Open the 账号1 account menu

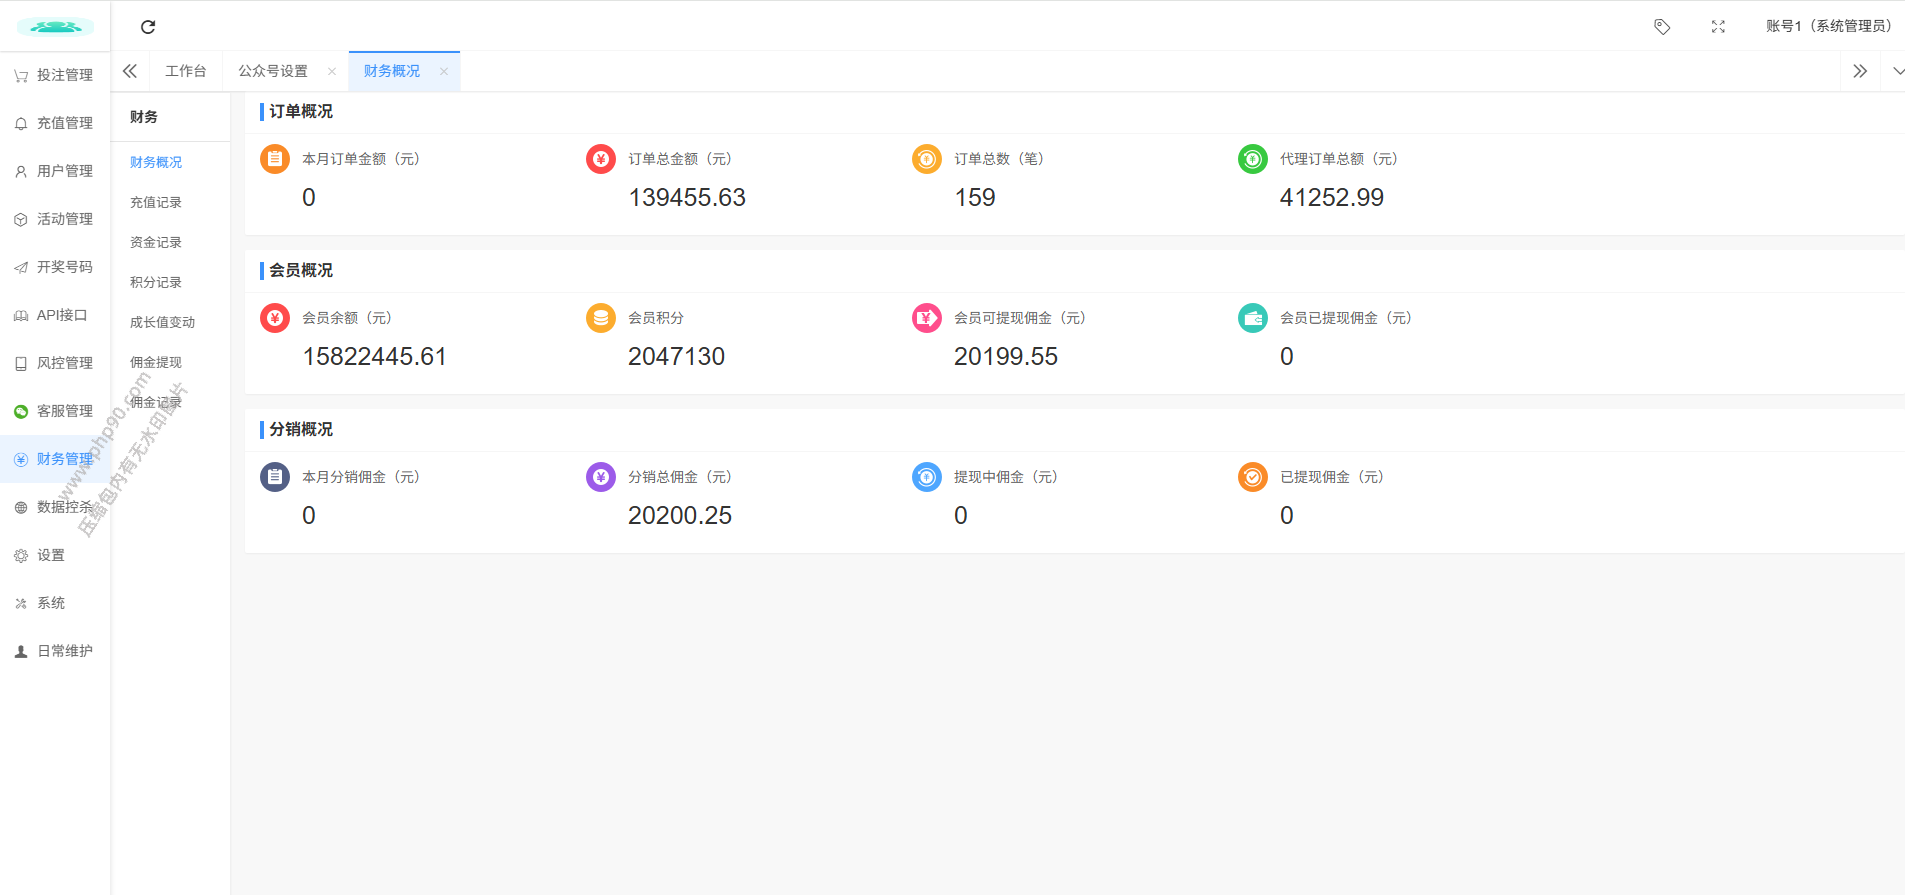tap(1828, 27)
